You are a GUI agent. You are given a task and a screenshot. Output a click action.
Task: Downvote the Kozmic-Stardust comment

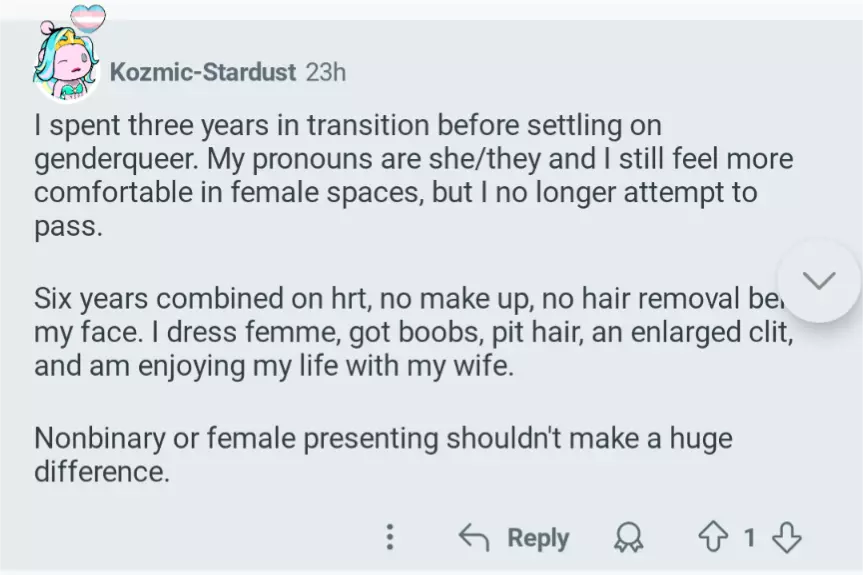[788, 538]
